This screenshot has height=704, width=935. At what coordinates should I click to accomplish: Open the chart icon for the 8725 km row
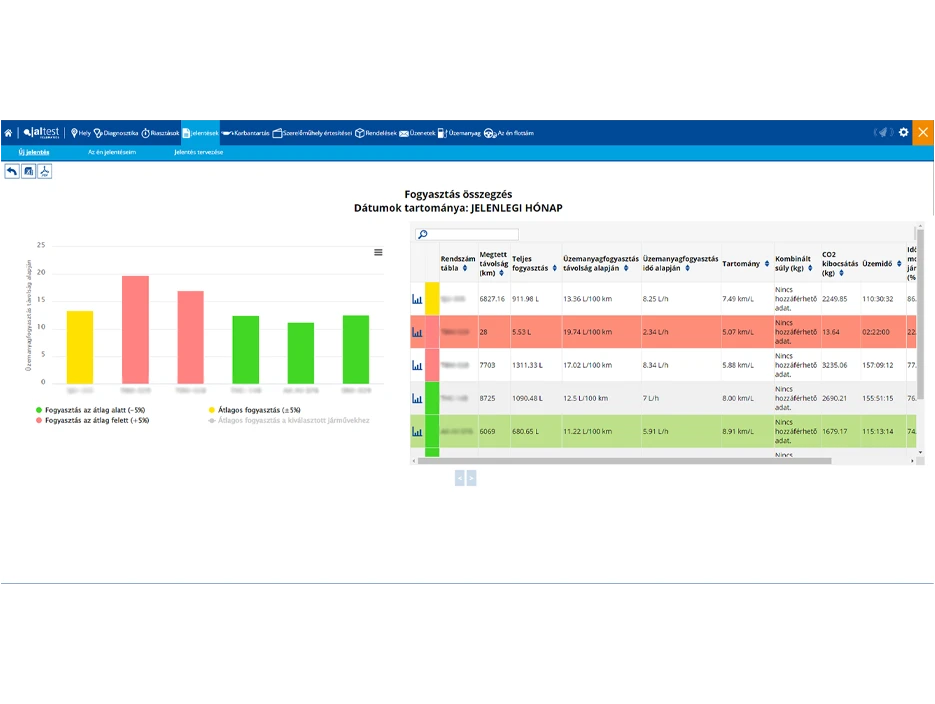[x=417, y=398]
